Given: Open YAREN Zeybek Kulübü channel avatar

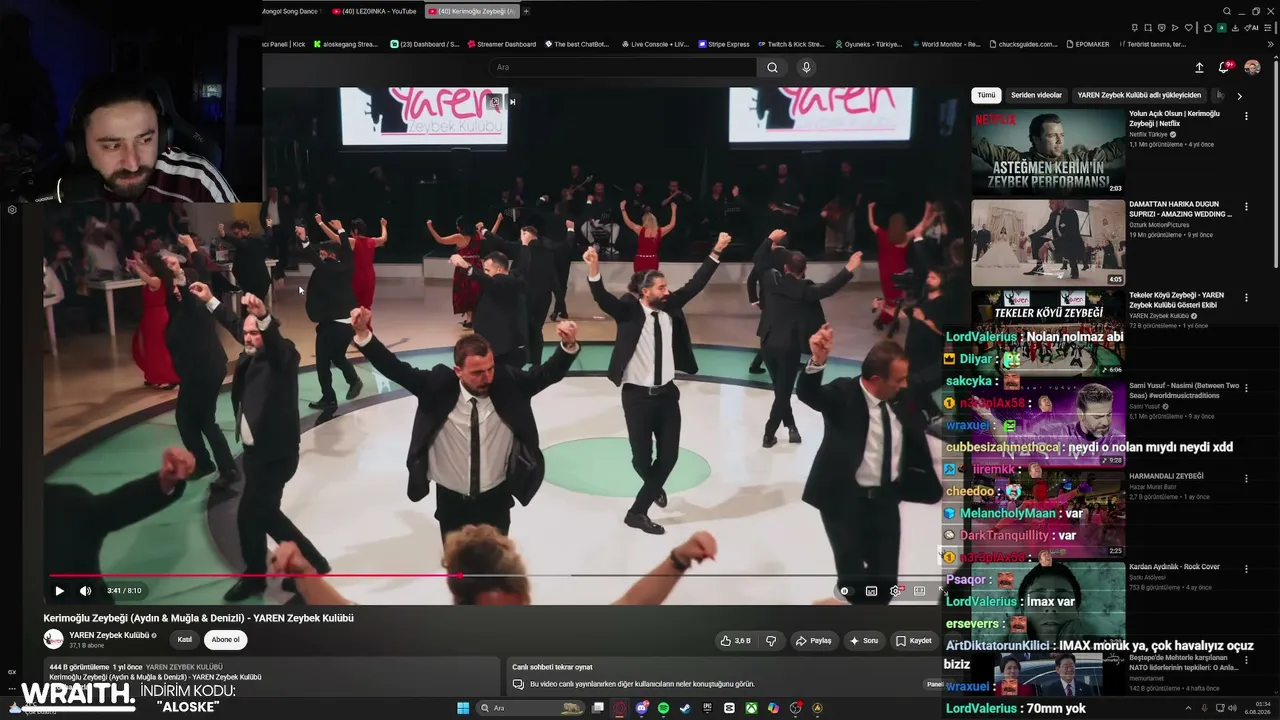Looking at the screenshot, I should pos(54,639).
